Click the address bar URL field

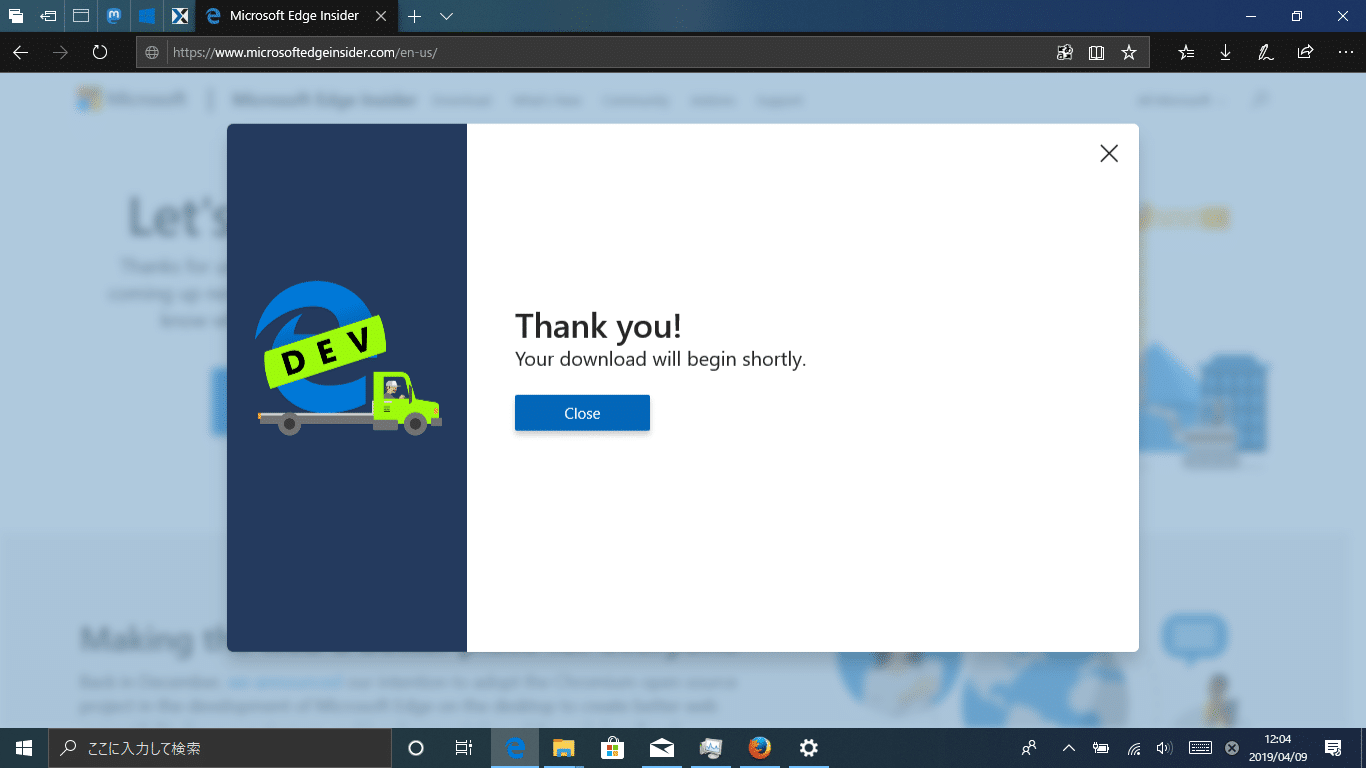coord(610,53)
